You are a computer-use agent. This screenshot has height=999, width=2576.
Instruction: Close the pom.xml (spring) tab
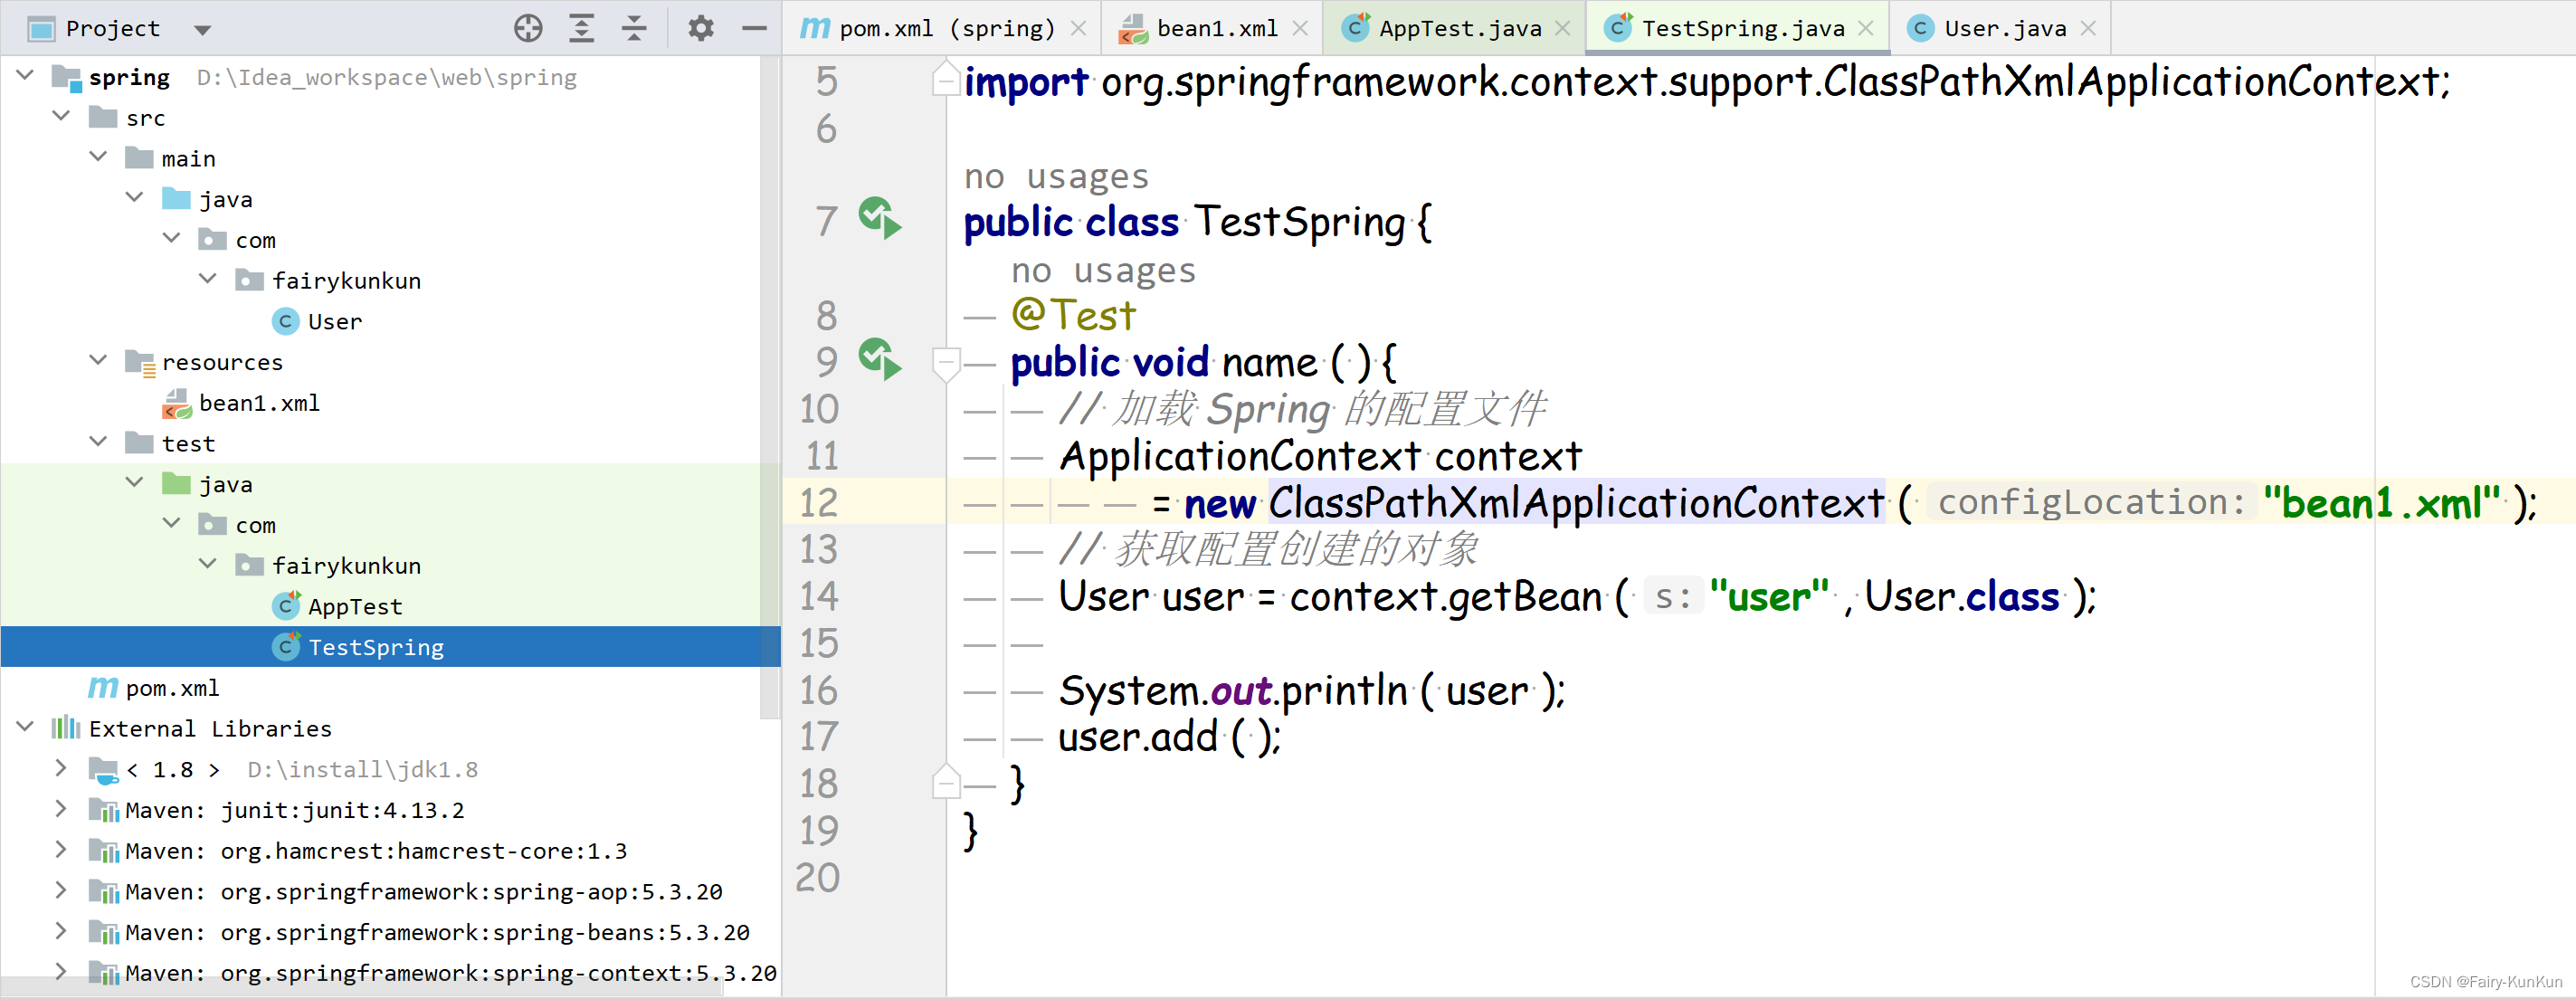[x=1078, y=28]
